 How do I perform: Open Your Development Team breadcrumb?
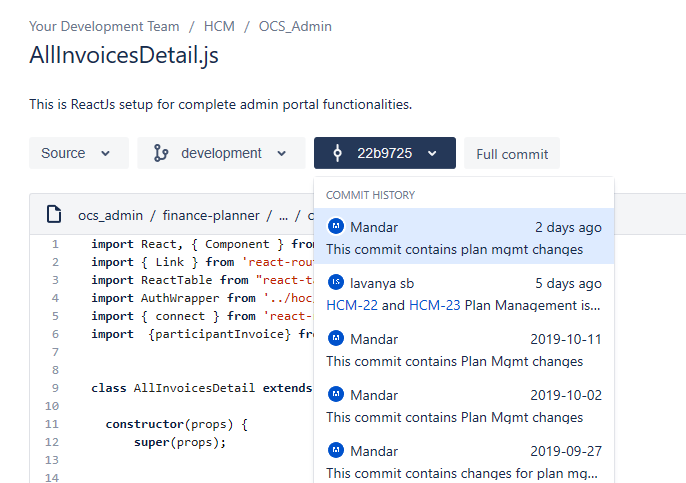pyautogui.click(x=104, y=26)
